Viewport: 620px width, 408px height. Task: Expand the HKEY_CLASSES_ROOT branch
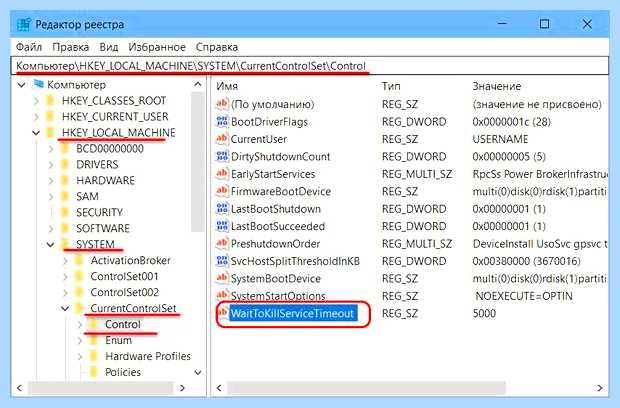36,101
